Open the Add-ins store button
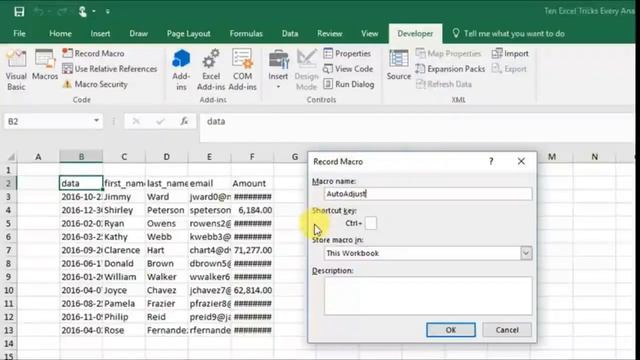This screenshot has height=360, width=640. [x=181, y=69]
